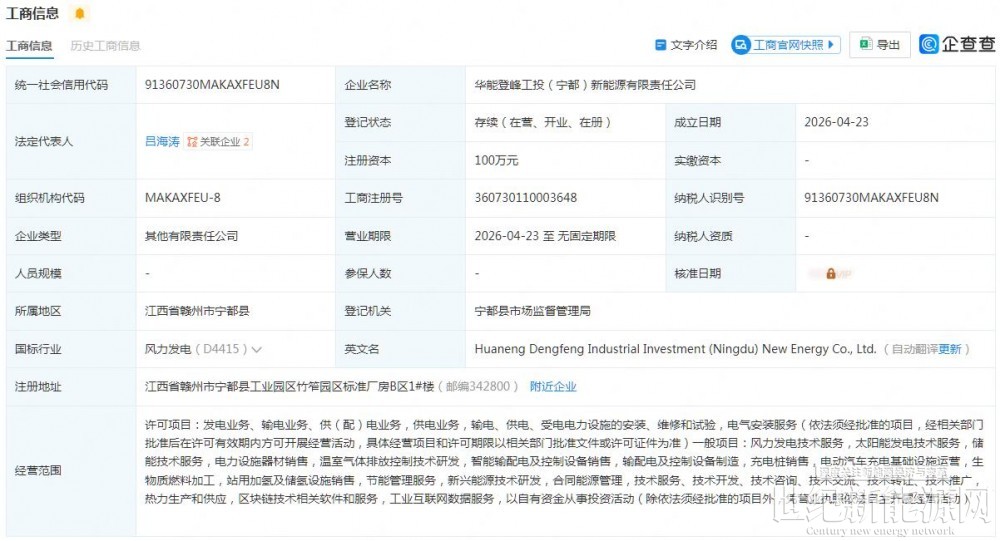Click company name 华能登峰工投(宁都)新能源有限责任公司
The width and height of the screenshot is (1000, 541).
584,85
